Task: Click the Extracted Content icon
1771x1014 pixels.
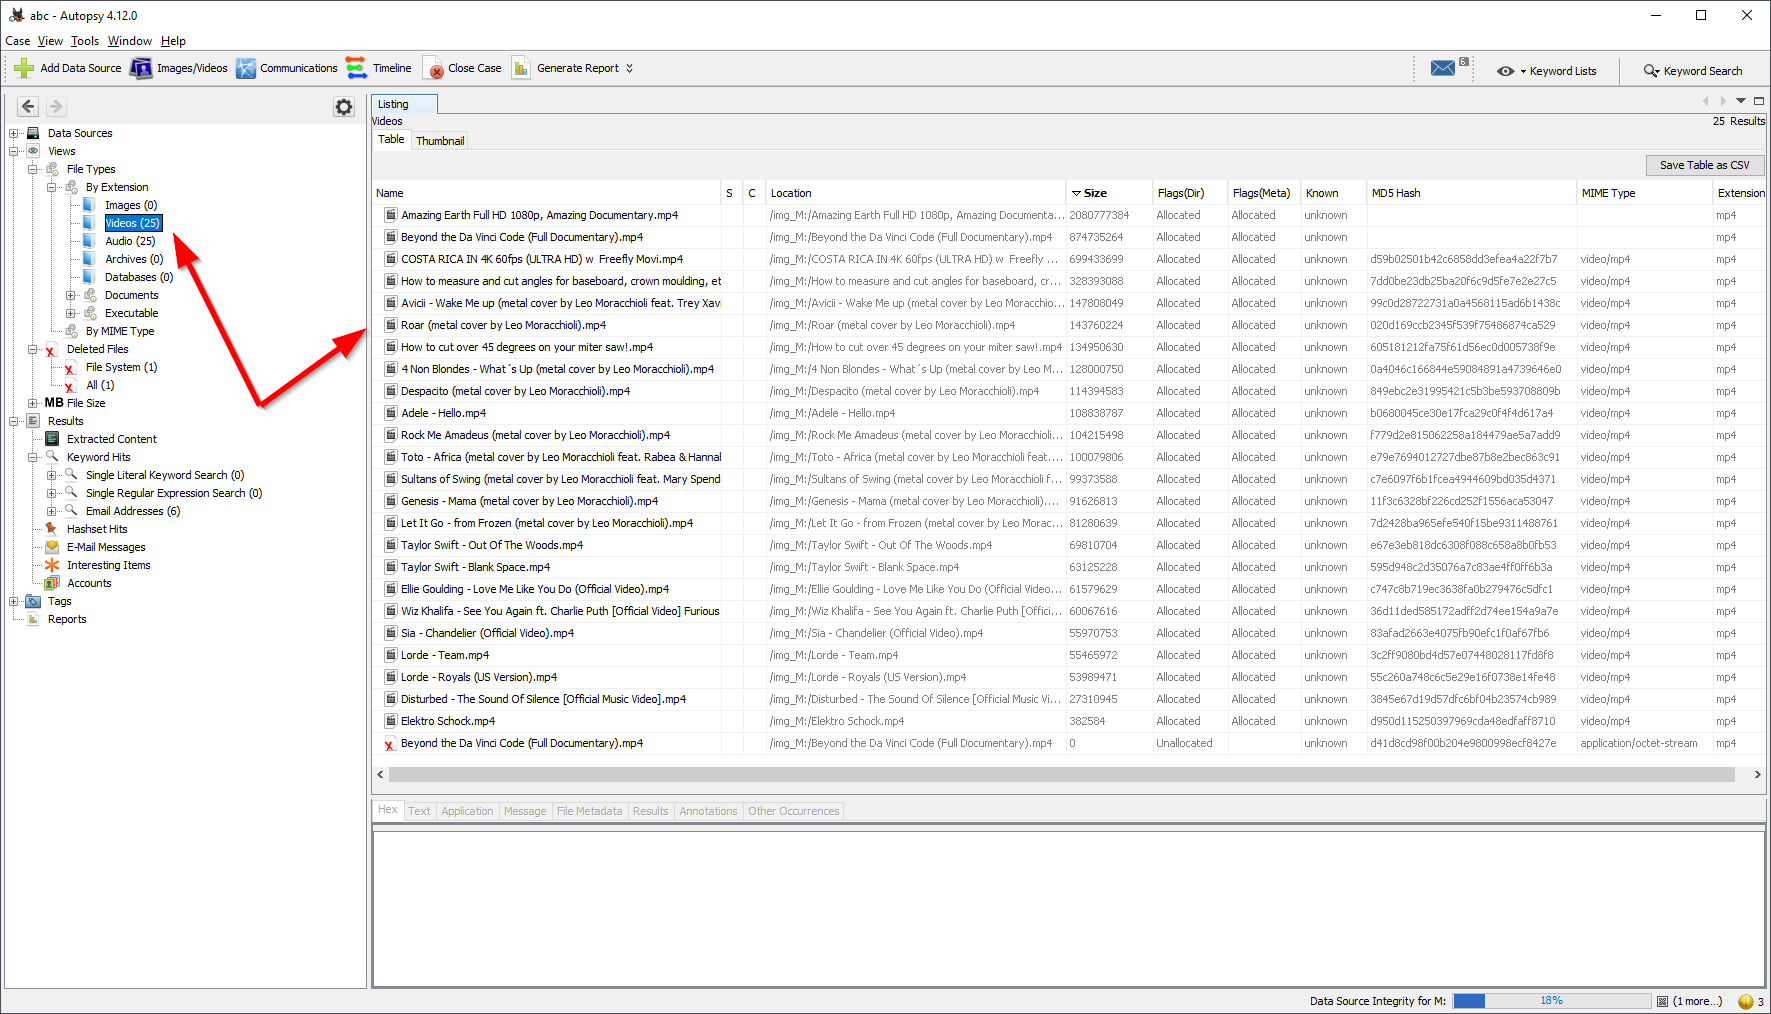Action: (52, 439)
